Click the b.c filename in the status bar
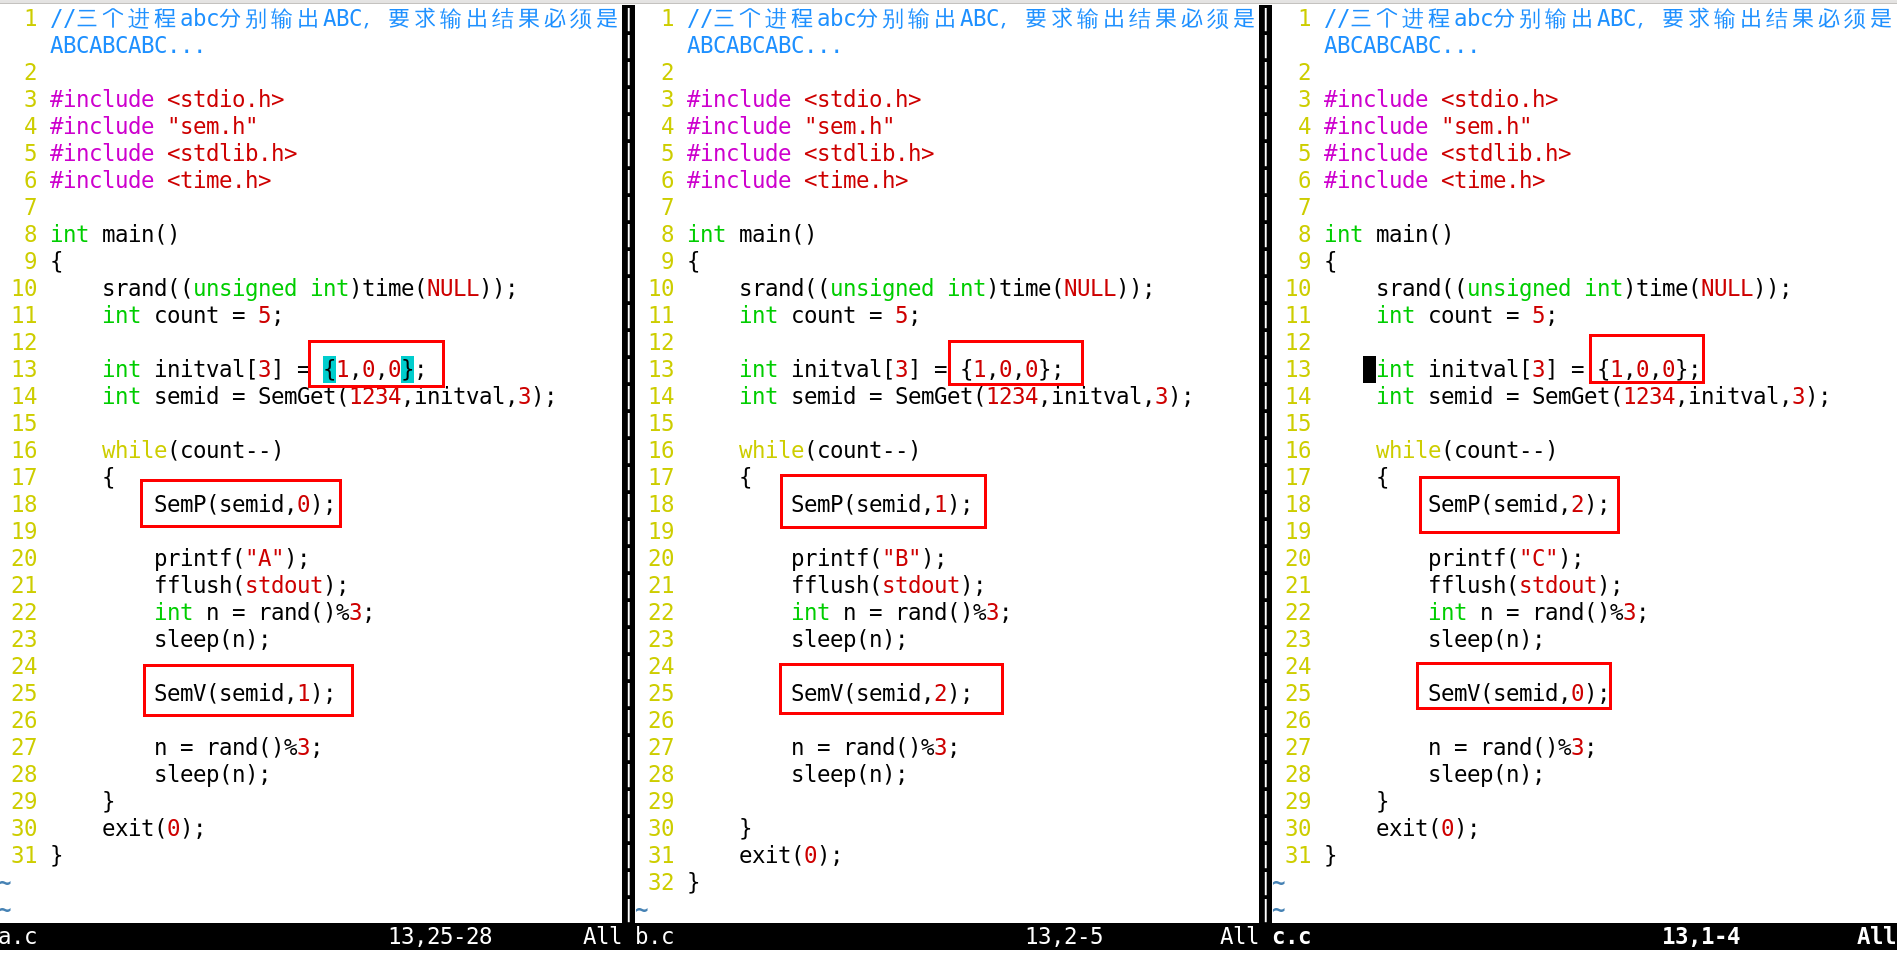1897x954 pixels. coord(655,936)
